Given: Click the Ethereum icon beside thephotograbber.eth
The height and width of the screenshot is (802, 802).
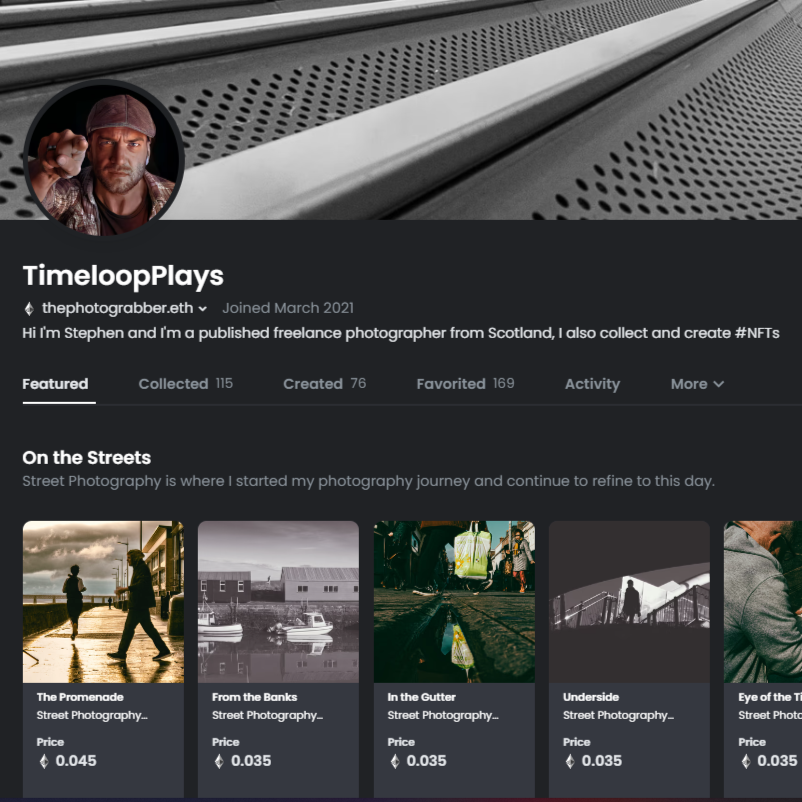Looking at the screenshot, I should click(x=29, y=308).
